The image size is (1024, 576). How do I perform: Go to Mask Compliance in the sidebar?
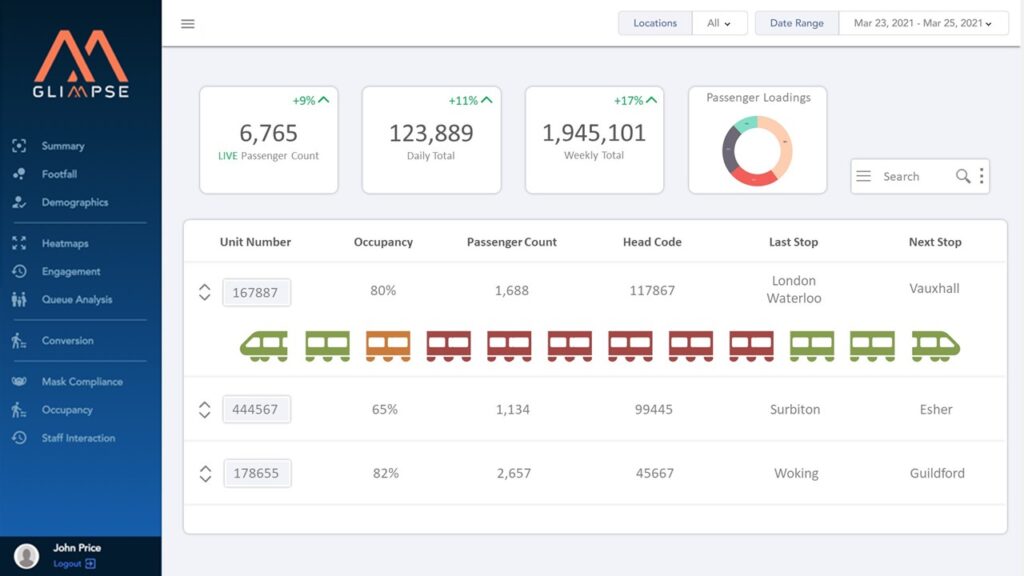click(x=81, y=382)
